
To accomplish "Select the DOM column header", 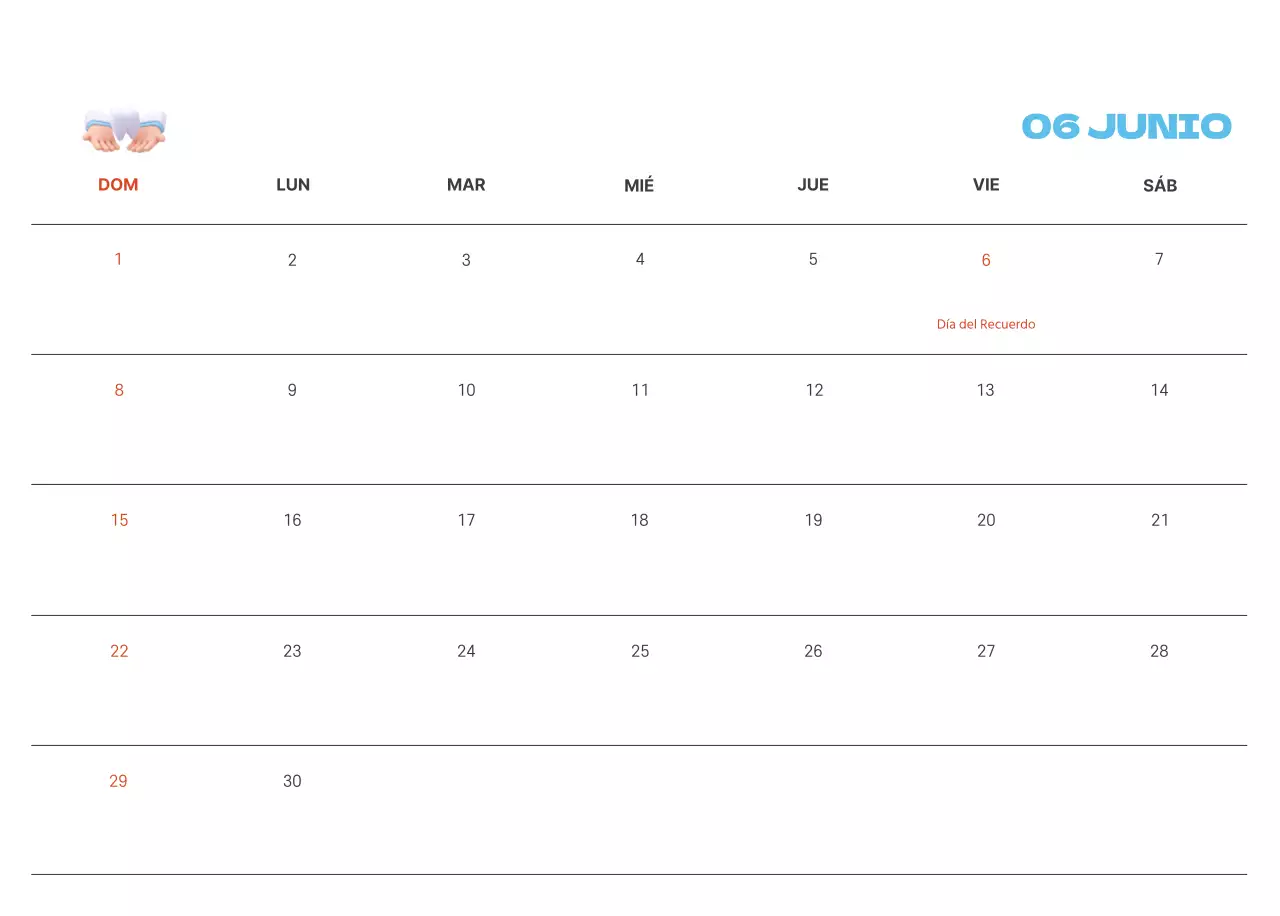I will [x=118, y=185].
